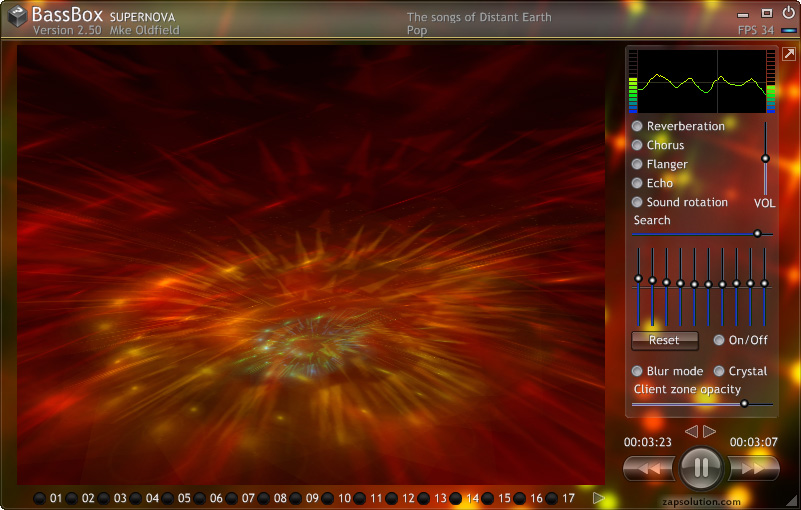
Task: Select track 11 in the playlist
Action: coord(360,498)
